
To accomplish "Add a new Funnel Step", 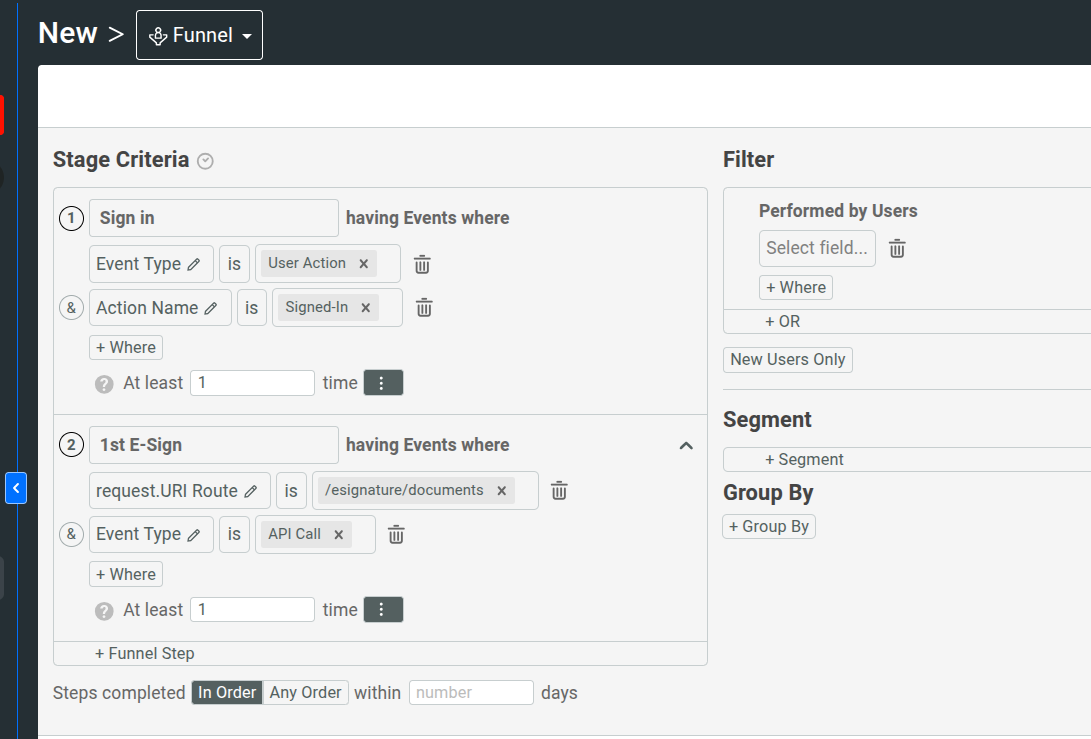I will tap(144, 653).
